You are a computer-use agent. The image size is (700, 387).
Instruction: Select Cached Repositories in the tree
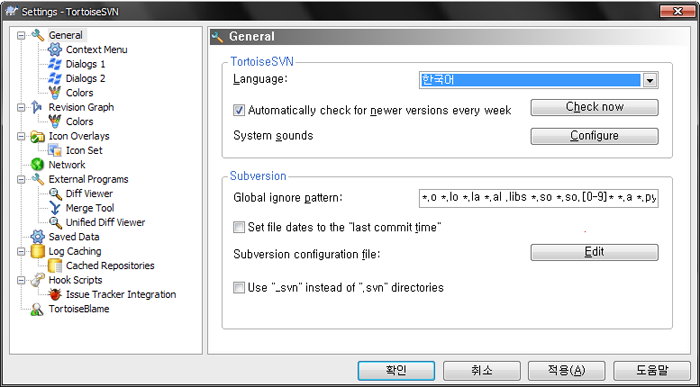click(x=110, y=266)
